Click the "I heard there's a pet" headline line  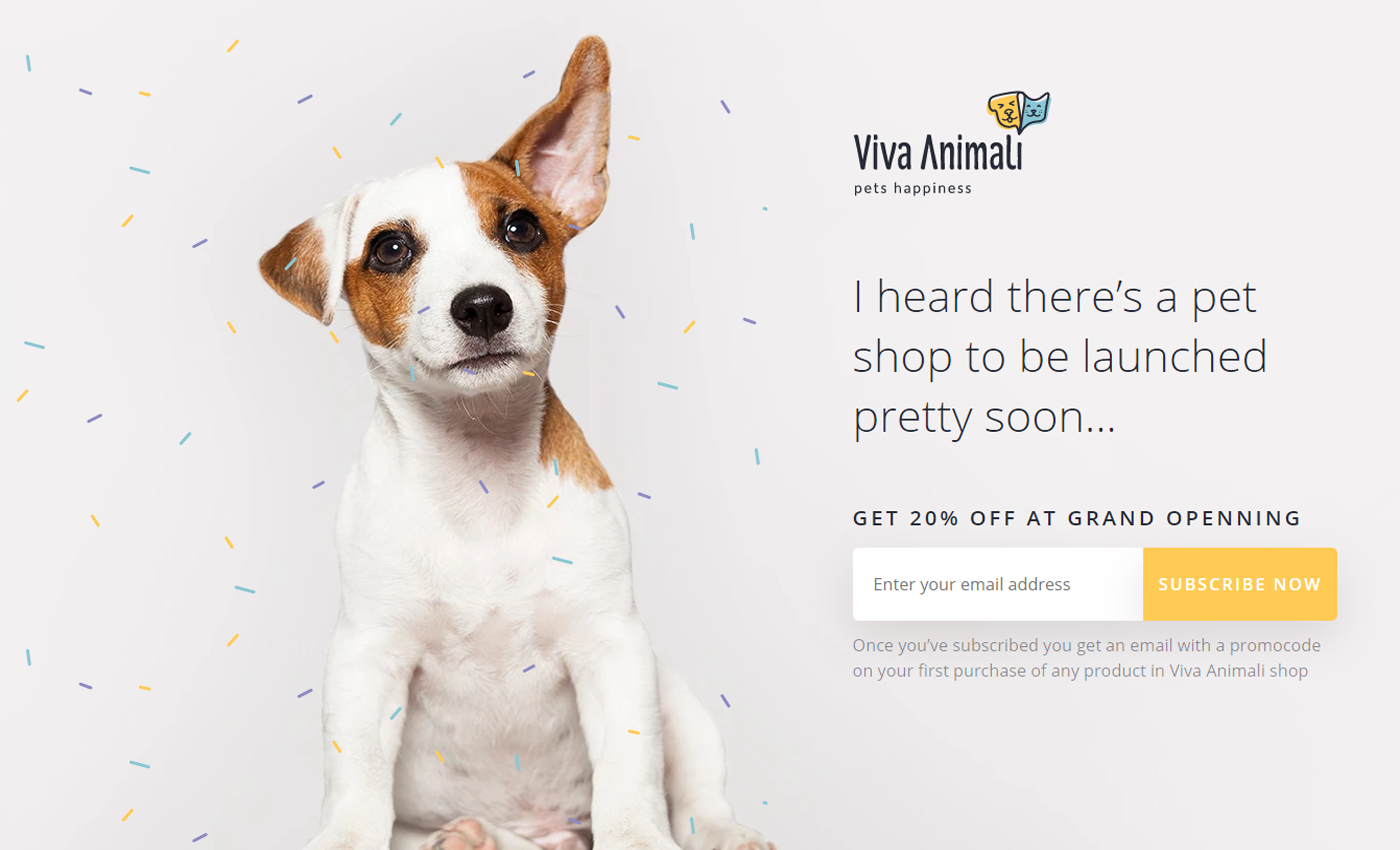pyautogui.click(x=1055, y=298)
